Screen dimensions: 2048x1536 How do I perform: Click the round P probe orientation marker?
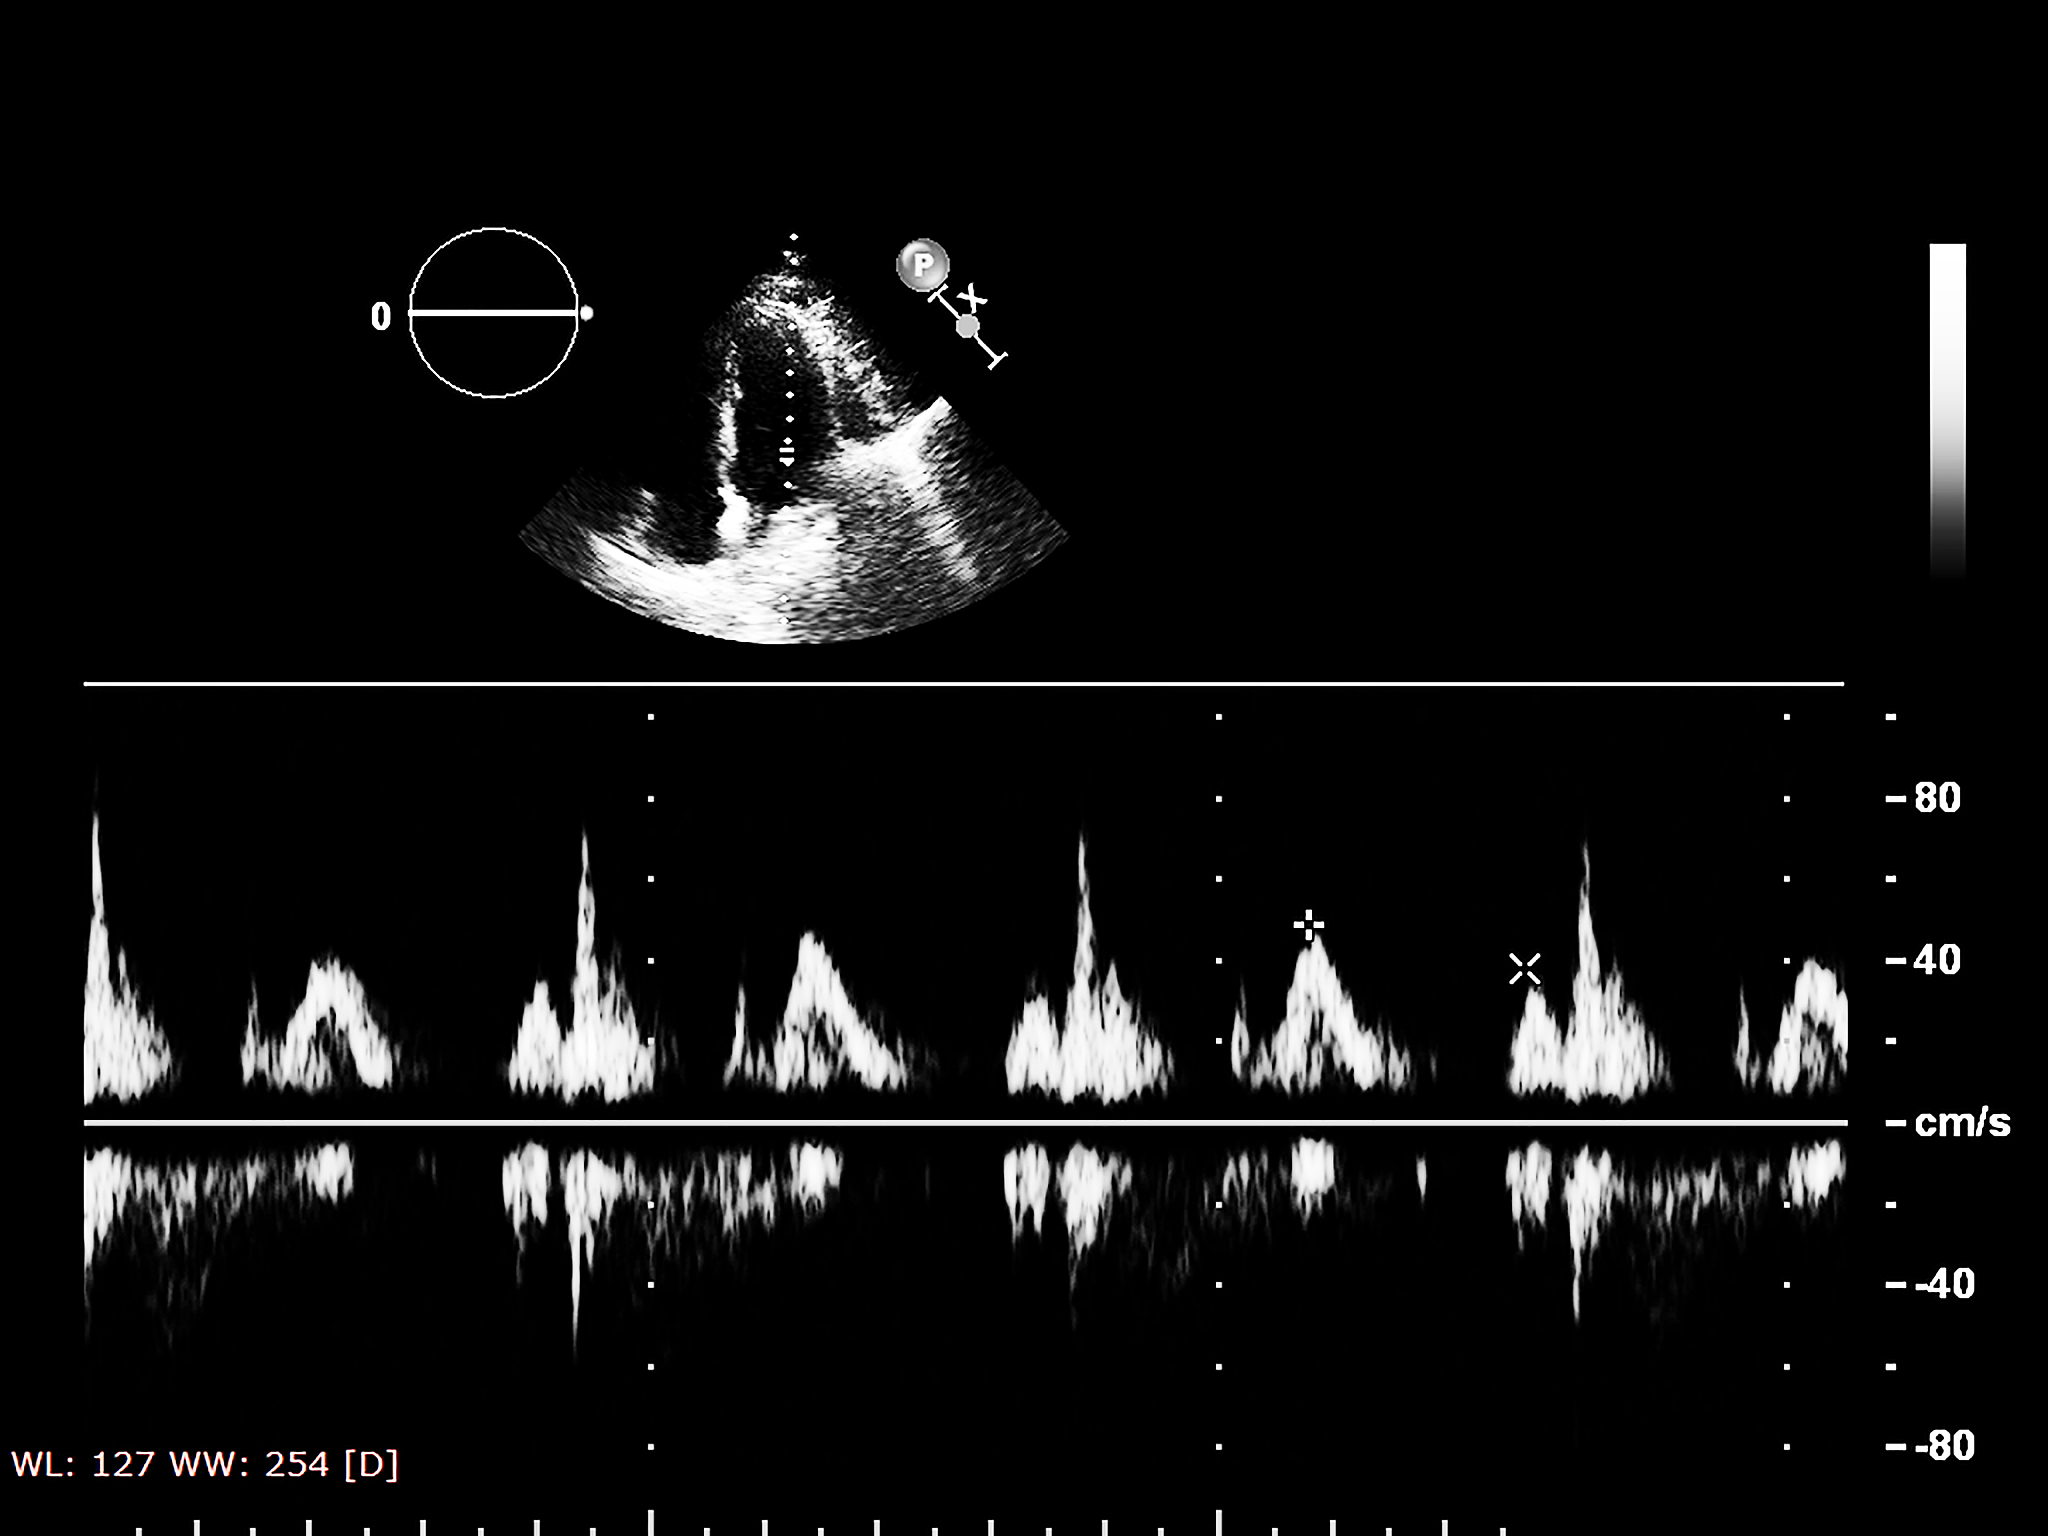(921, 265)
